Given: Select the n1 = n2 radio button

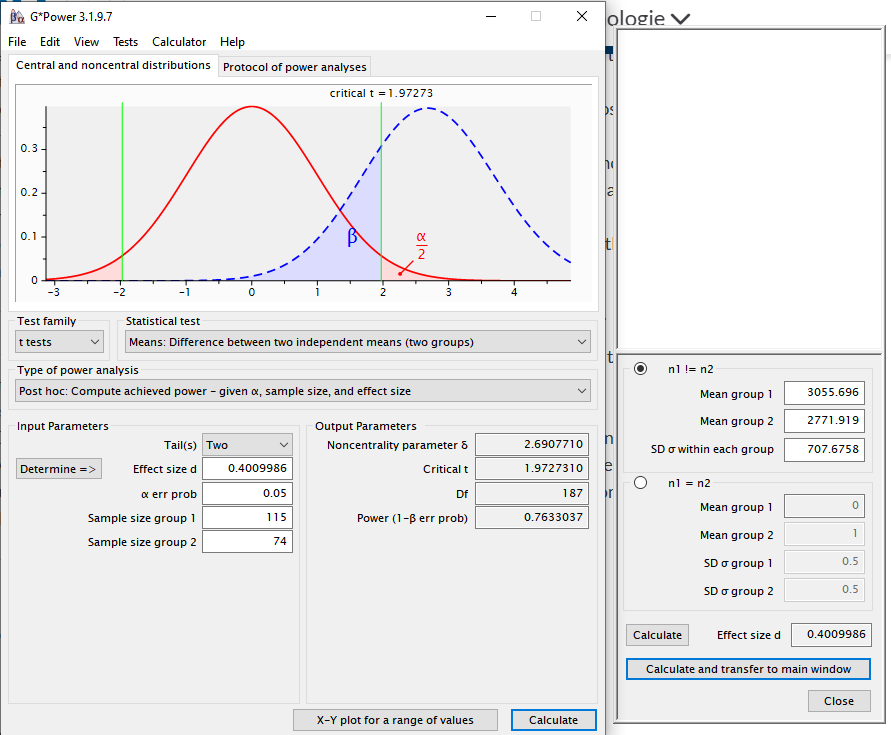Looking at the screenshot, I should (x=640, y=483).
